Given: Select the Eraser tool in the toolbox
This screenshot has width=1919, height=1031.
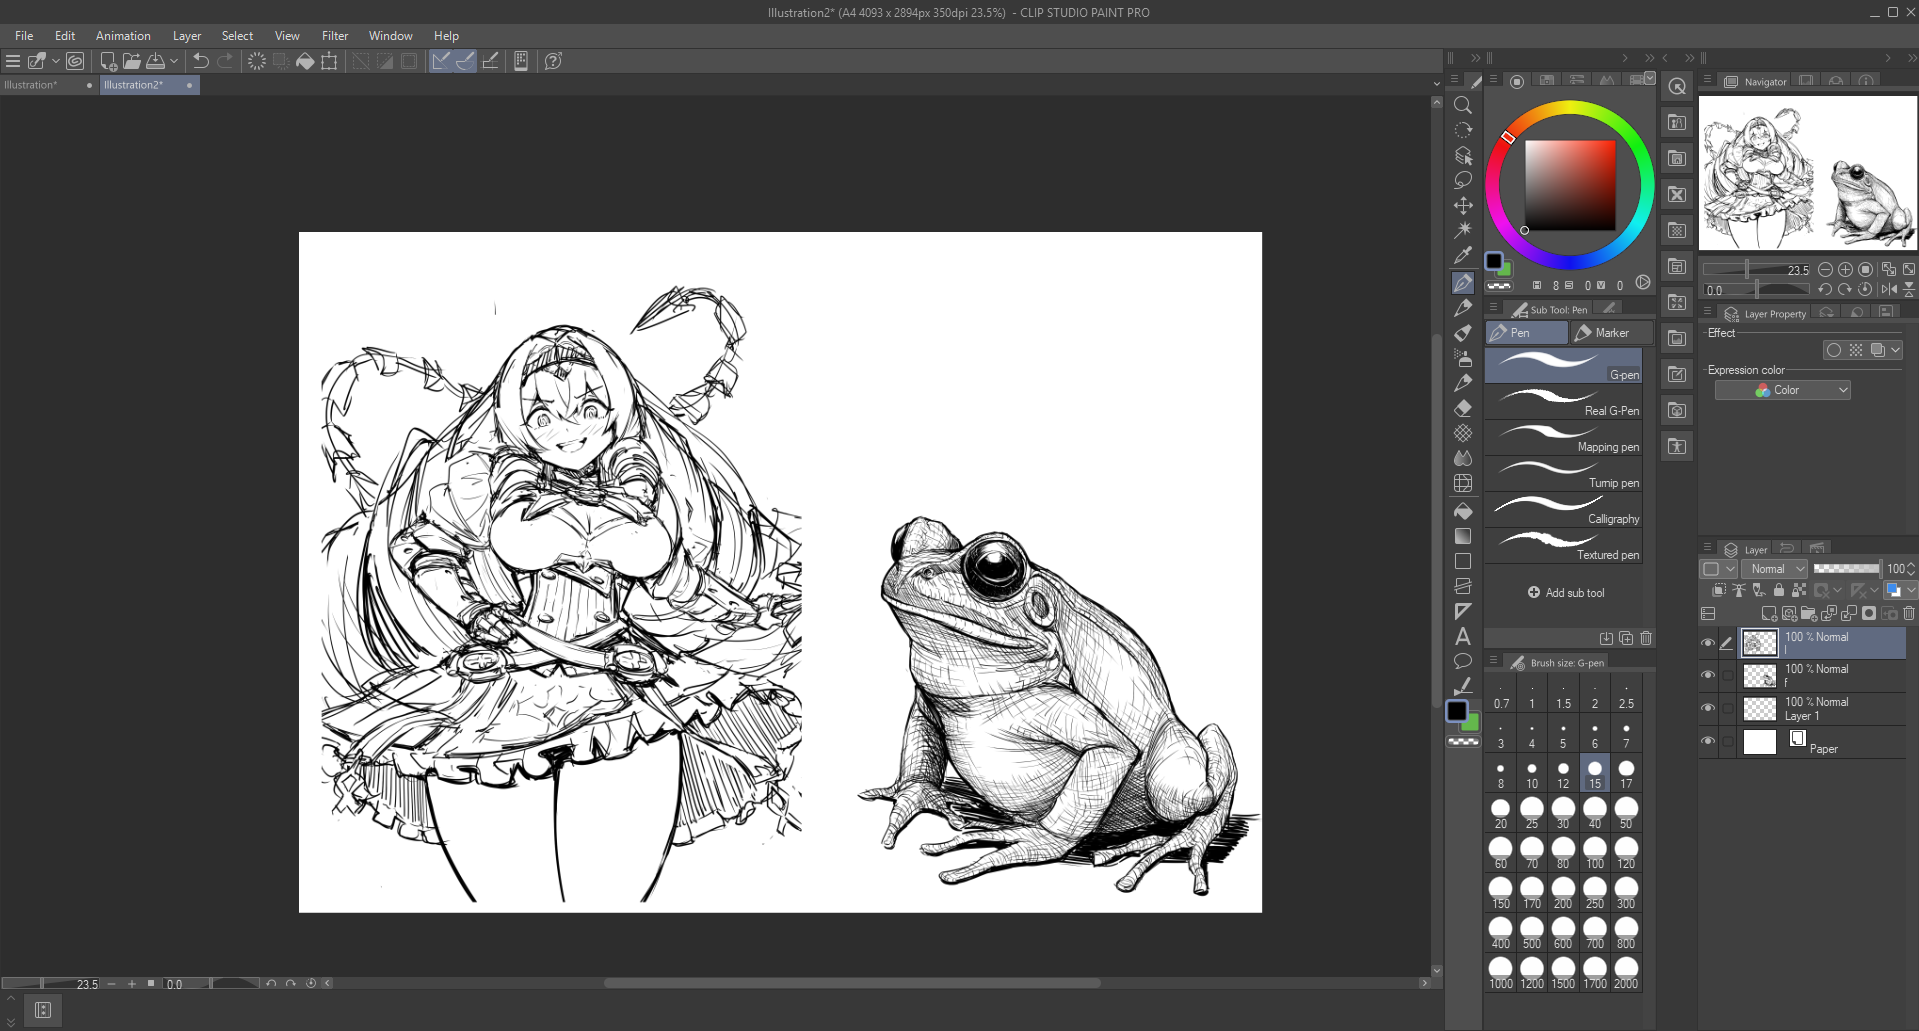Looking at the screenshot, I should [1463, 408].
